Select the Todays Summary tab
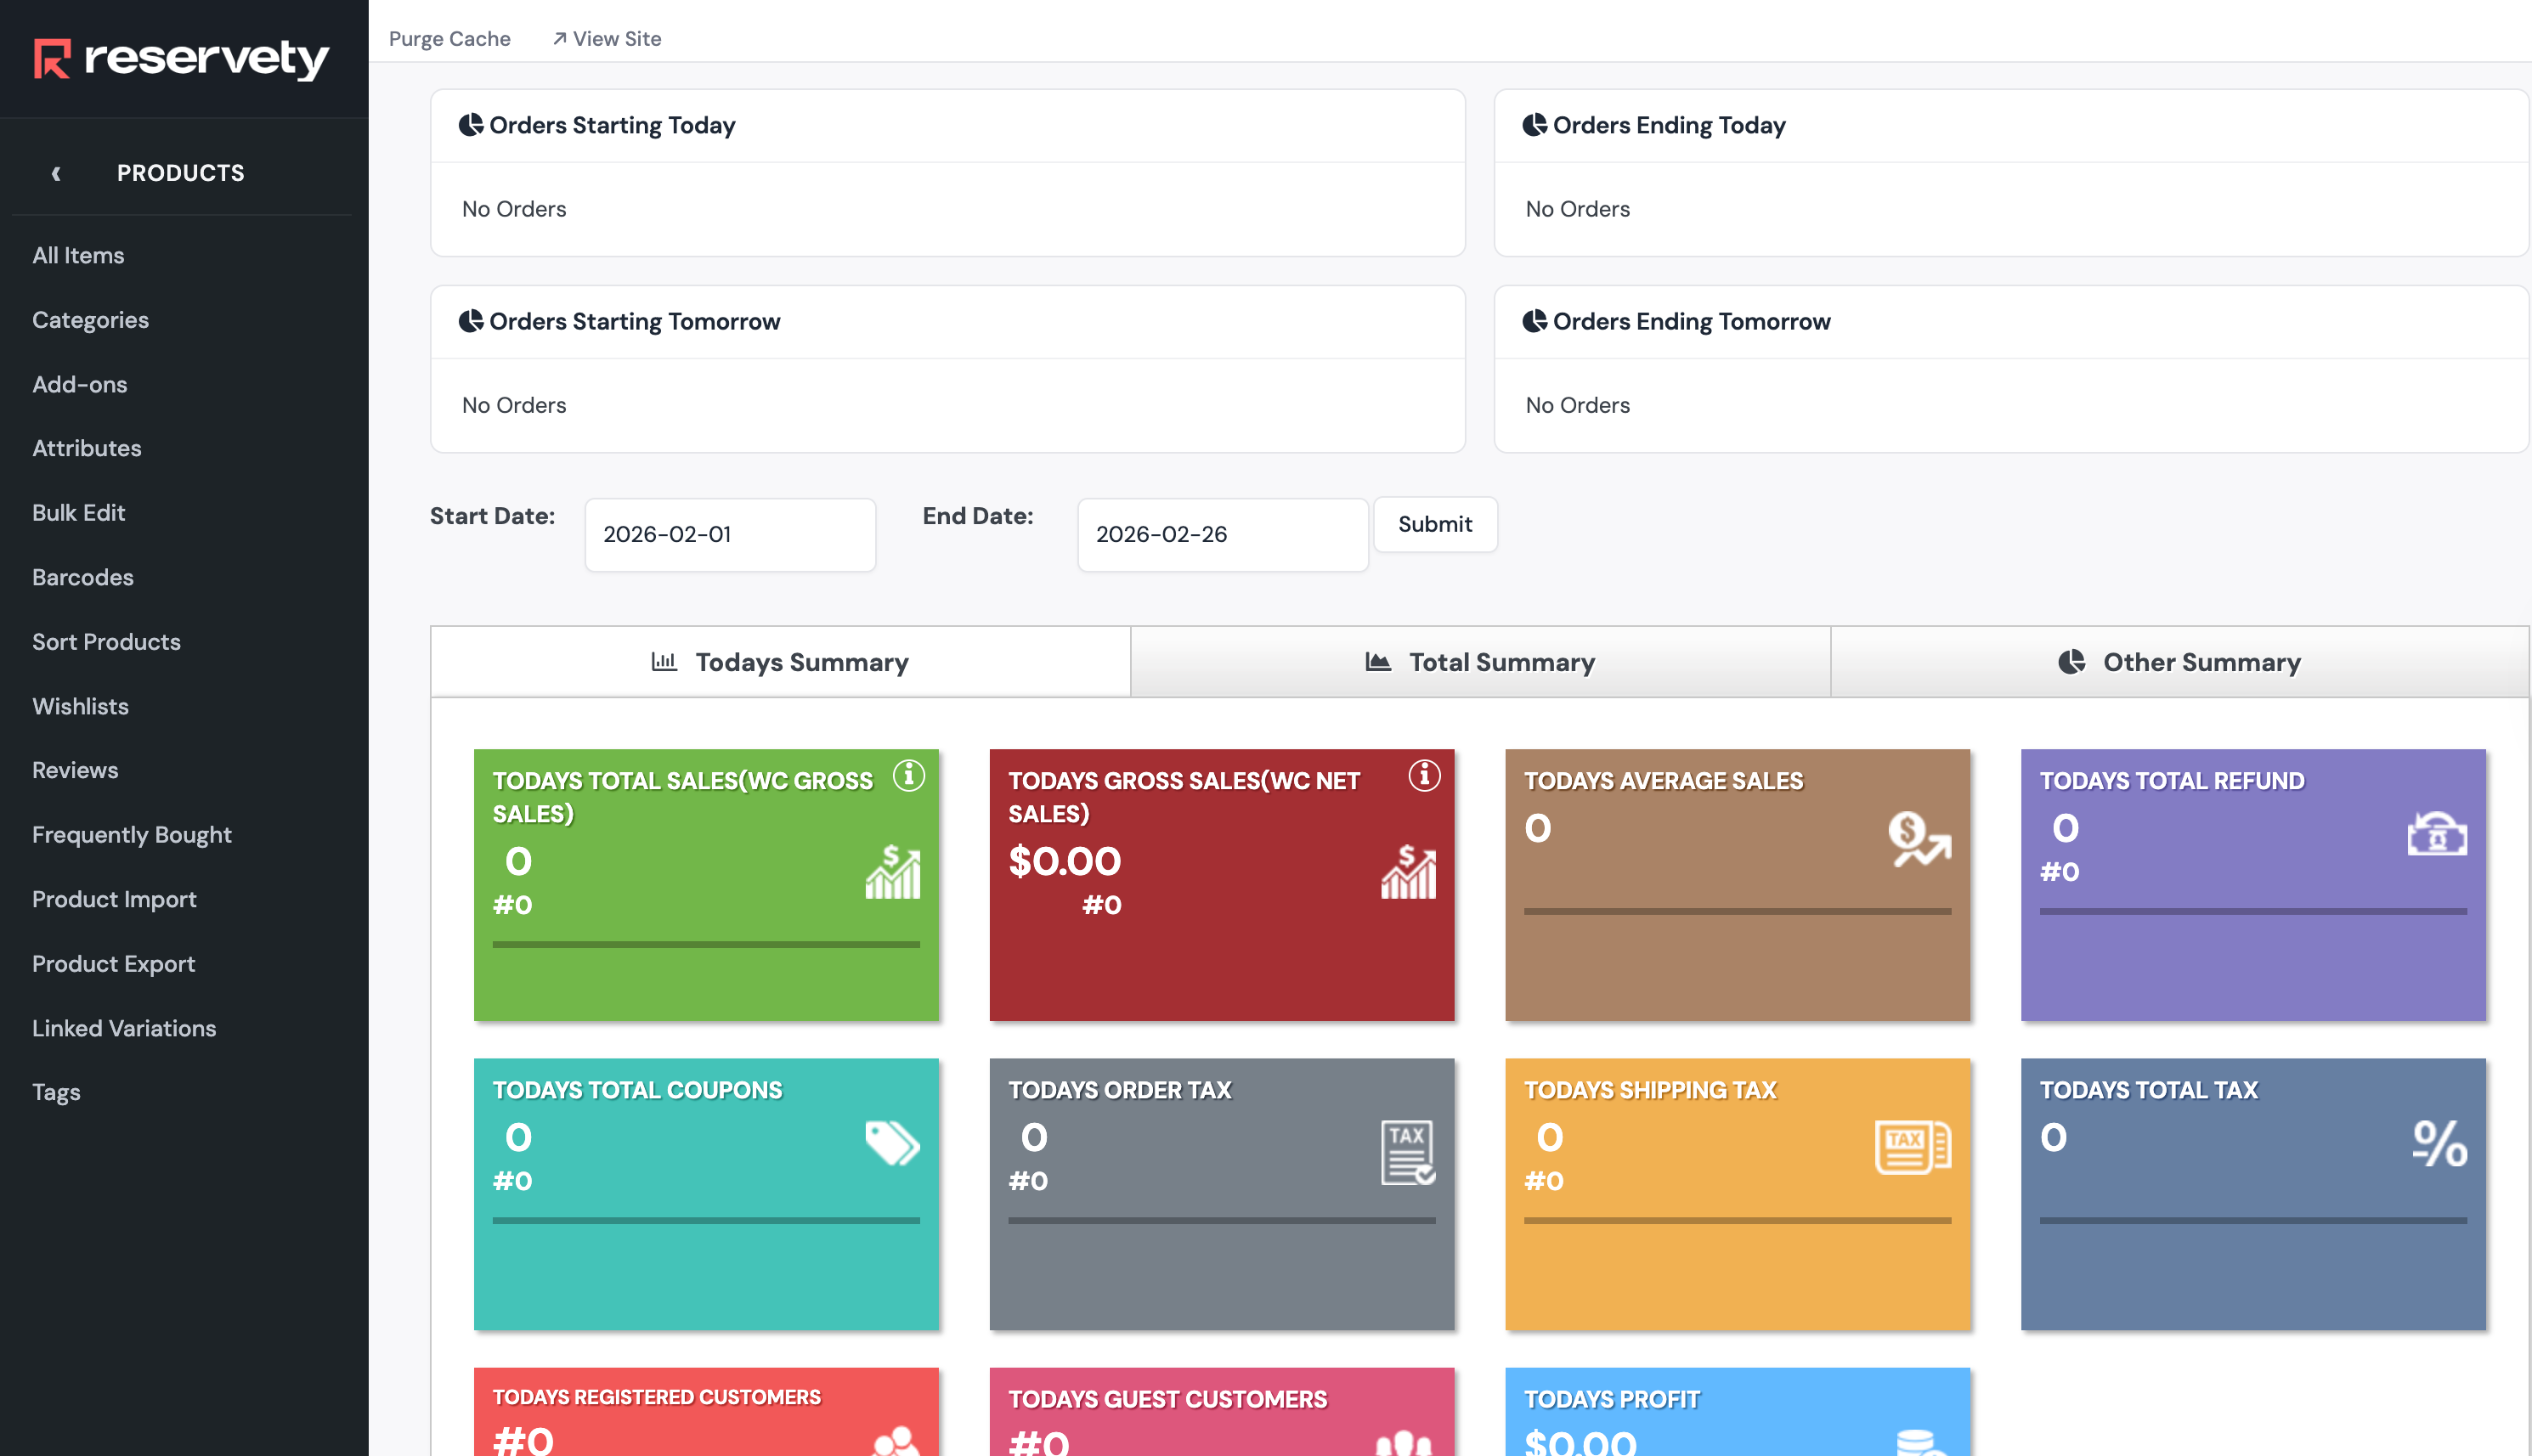 coord(780,662)
